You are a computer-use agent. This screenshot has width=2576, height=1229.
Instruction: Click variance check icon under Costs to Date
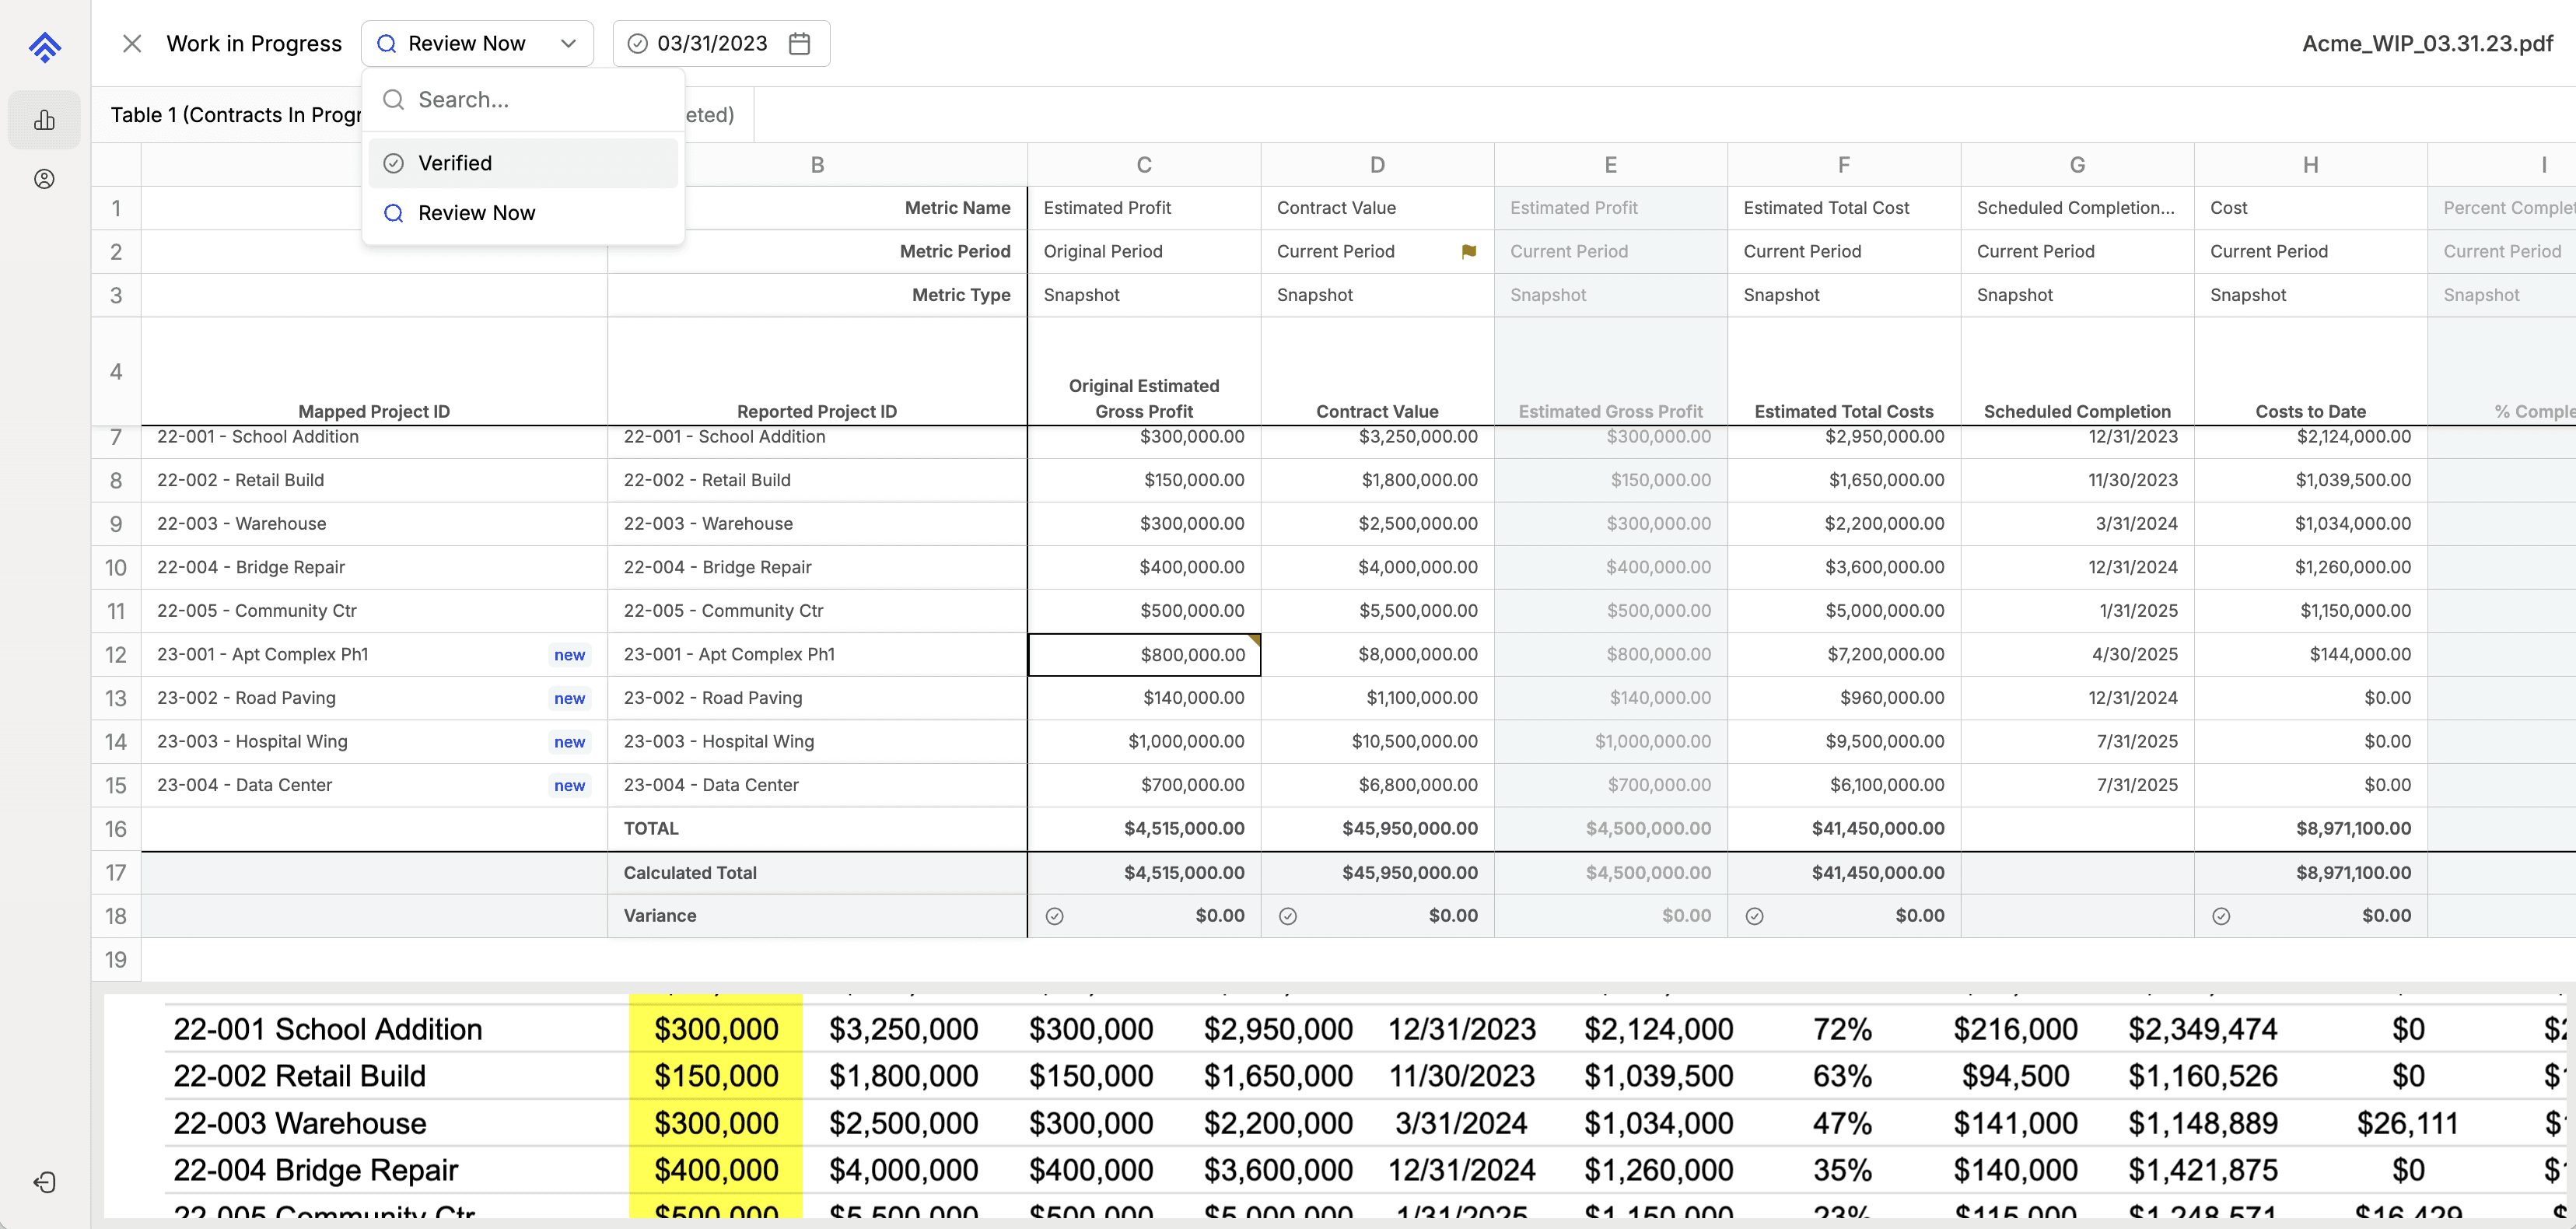pyautogui.click(x=2221, y=916)
